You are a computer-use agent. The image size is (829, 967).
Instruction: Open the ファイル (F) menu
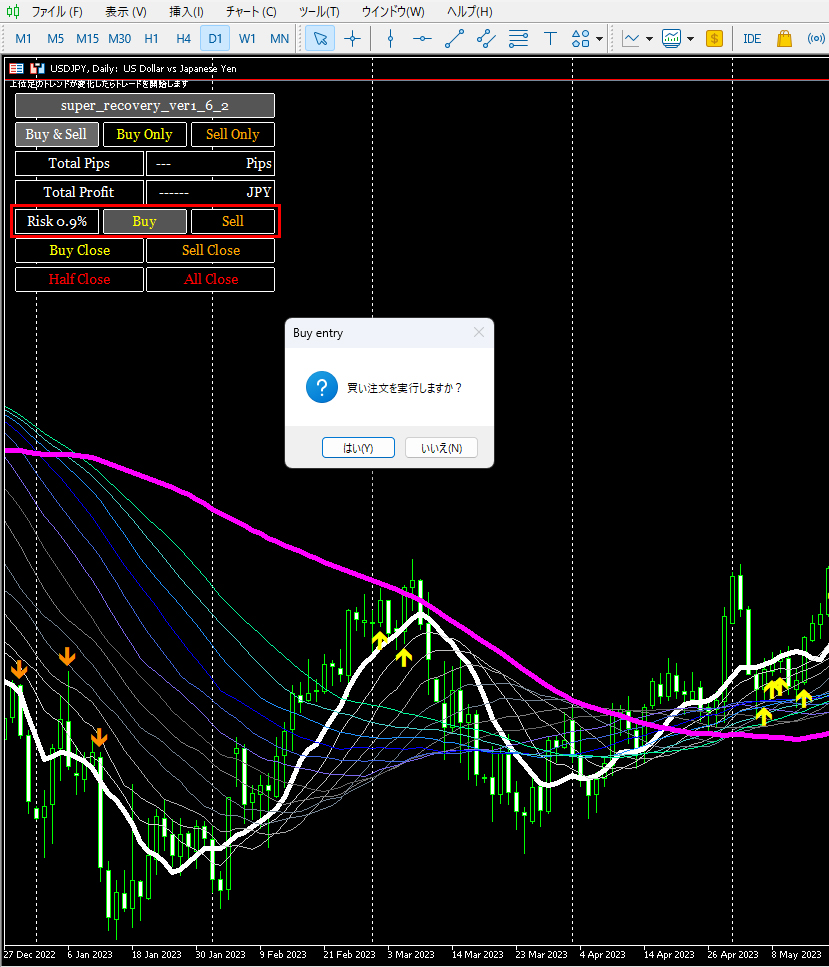pyautogui.click(x=57, y=11)
